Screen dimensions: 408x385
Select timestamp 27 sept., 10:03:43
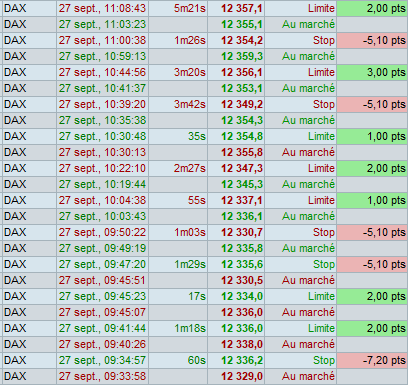point(102,216)
